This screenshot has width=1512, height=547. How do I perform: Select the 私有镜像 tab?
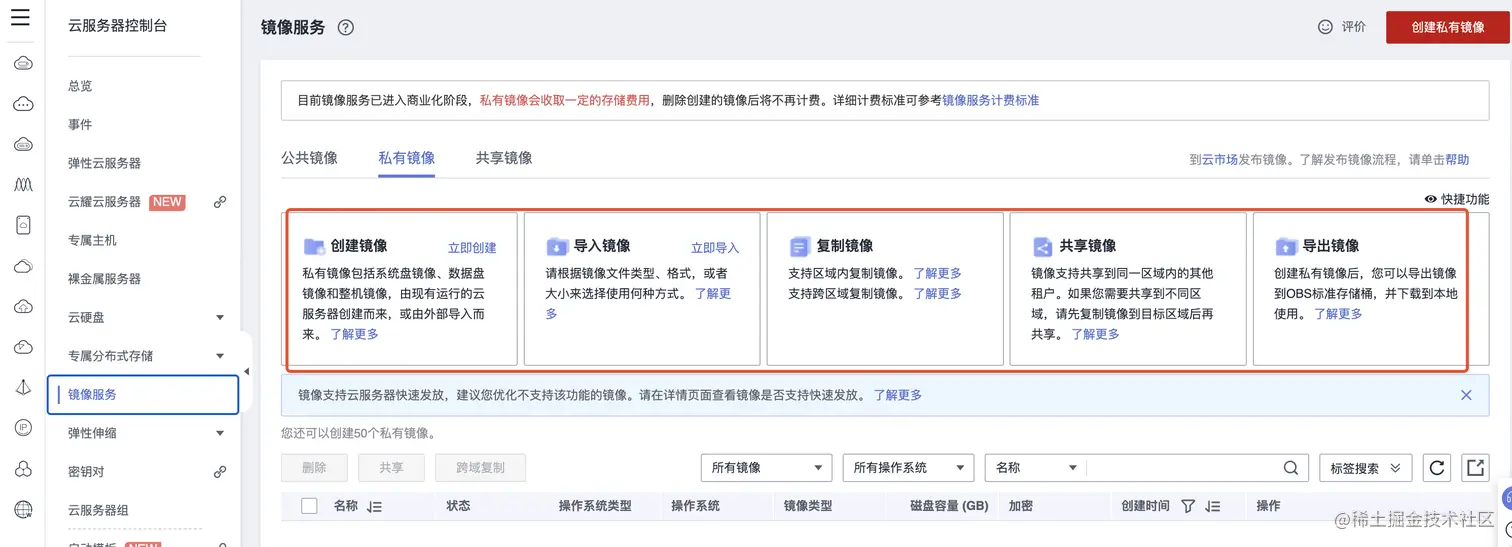point(406,158)
